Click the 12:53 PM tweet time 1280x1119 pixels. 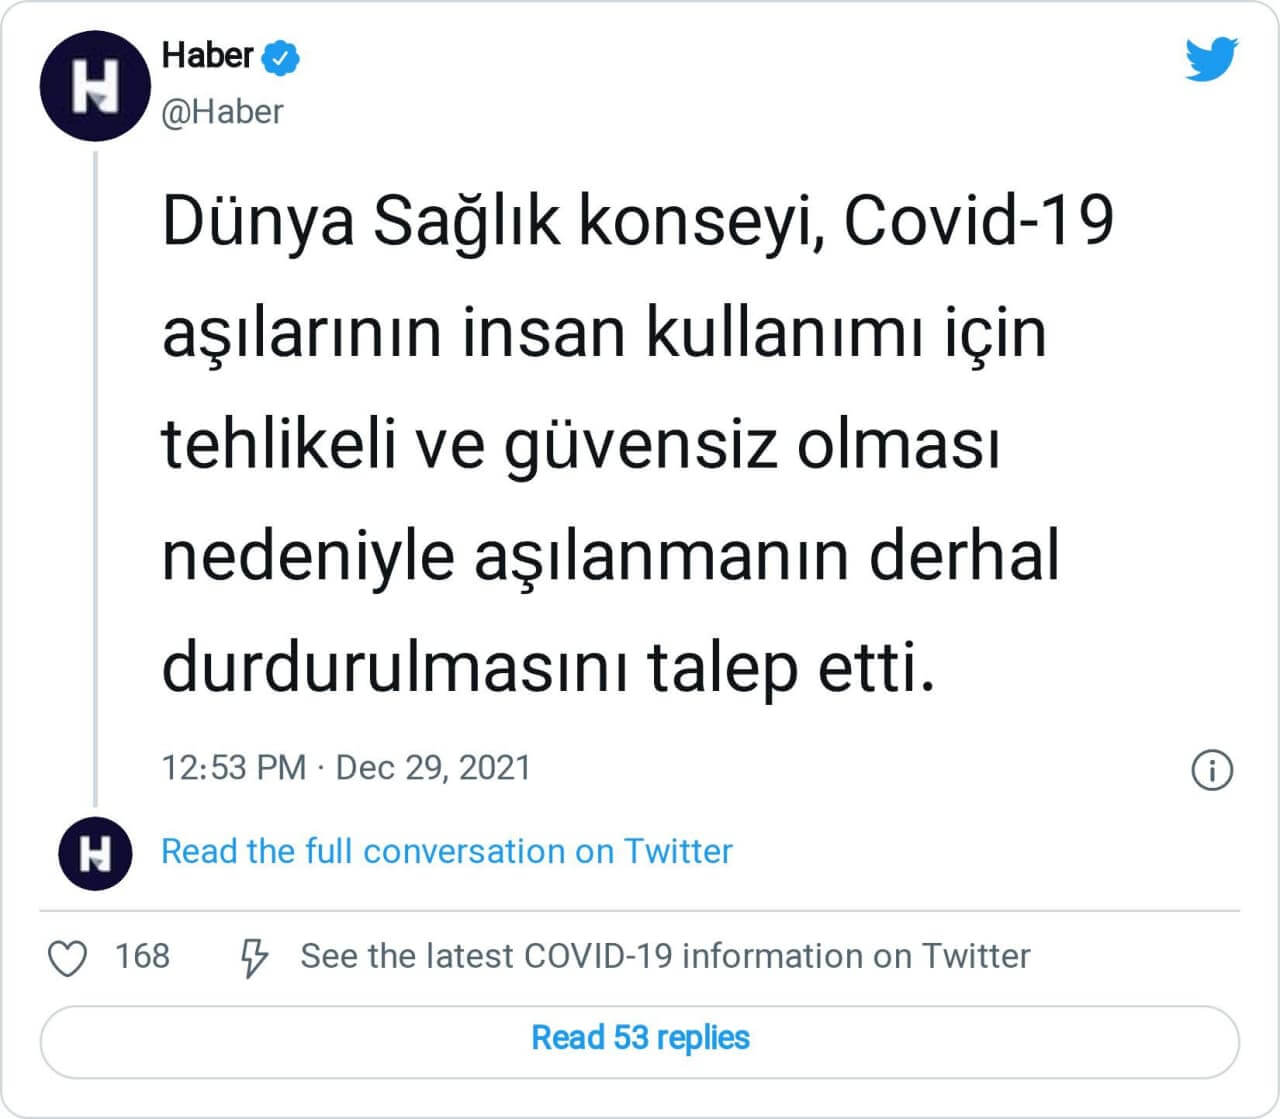pyautogui.click(x=233, y=768)
